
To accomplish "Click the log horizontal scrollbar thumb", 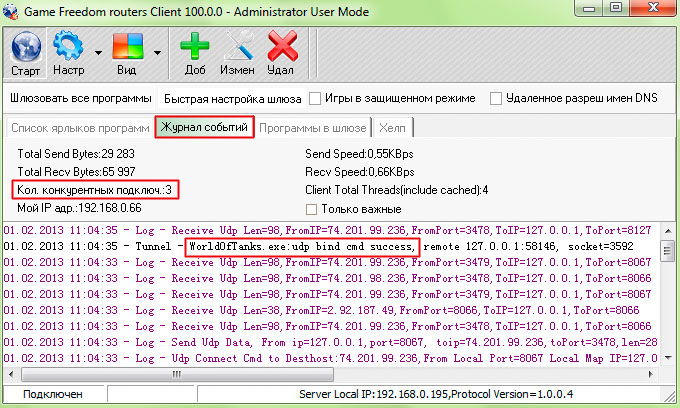I will tap(177, 374).
